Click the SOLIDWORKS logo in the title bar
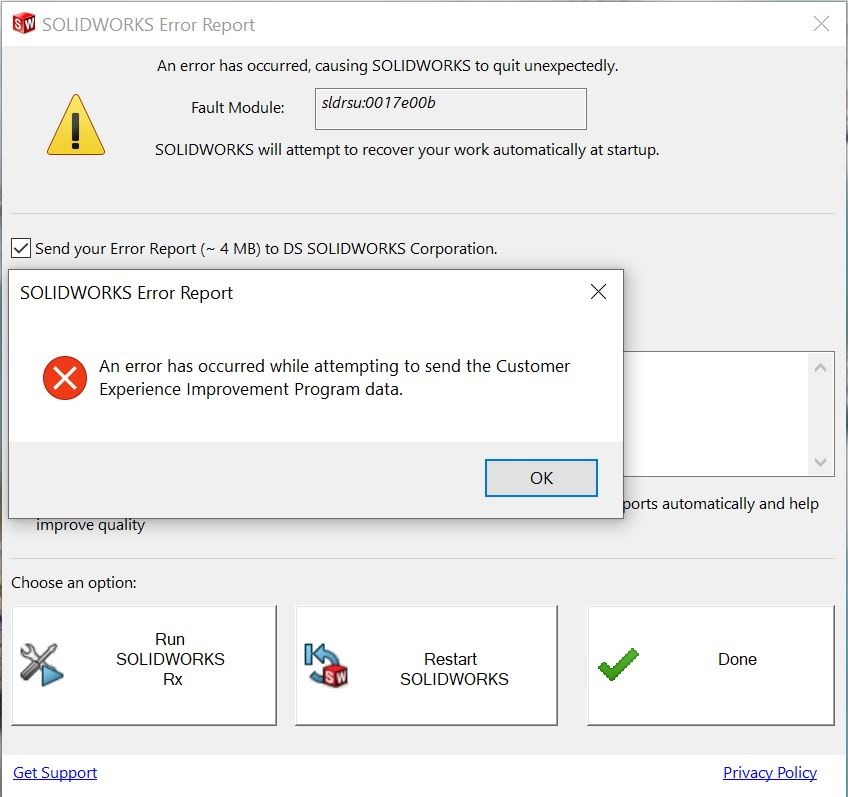Viewport: 848px width, 797px height. [x=22, y=23]
